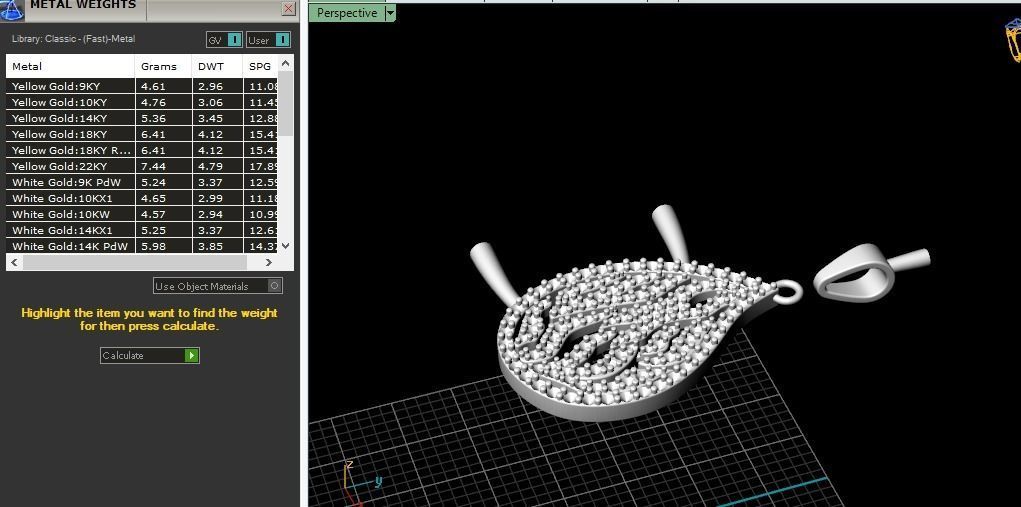Click the DWT column header

[x=217, y=66]
